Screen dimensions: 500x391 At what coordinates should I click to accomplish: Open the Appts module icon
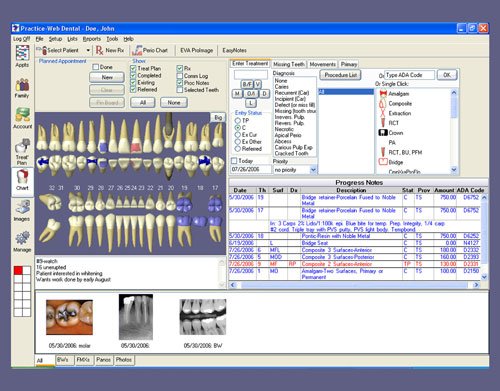pyautogui.click(x=22, y=53)
